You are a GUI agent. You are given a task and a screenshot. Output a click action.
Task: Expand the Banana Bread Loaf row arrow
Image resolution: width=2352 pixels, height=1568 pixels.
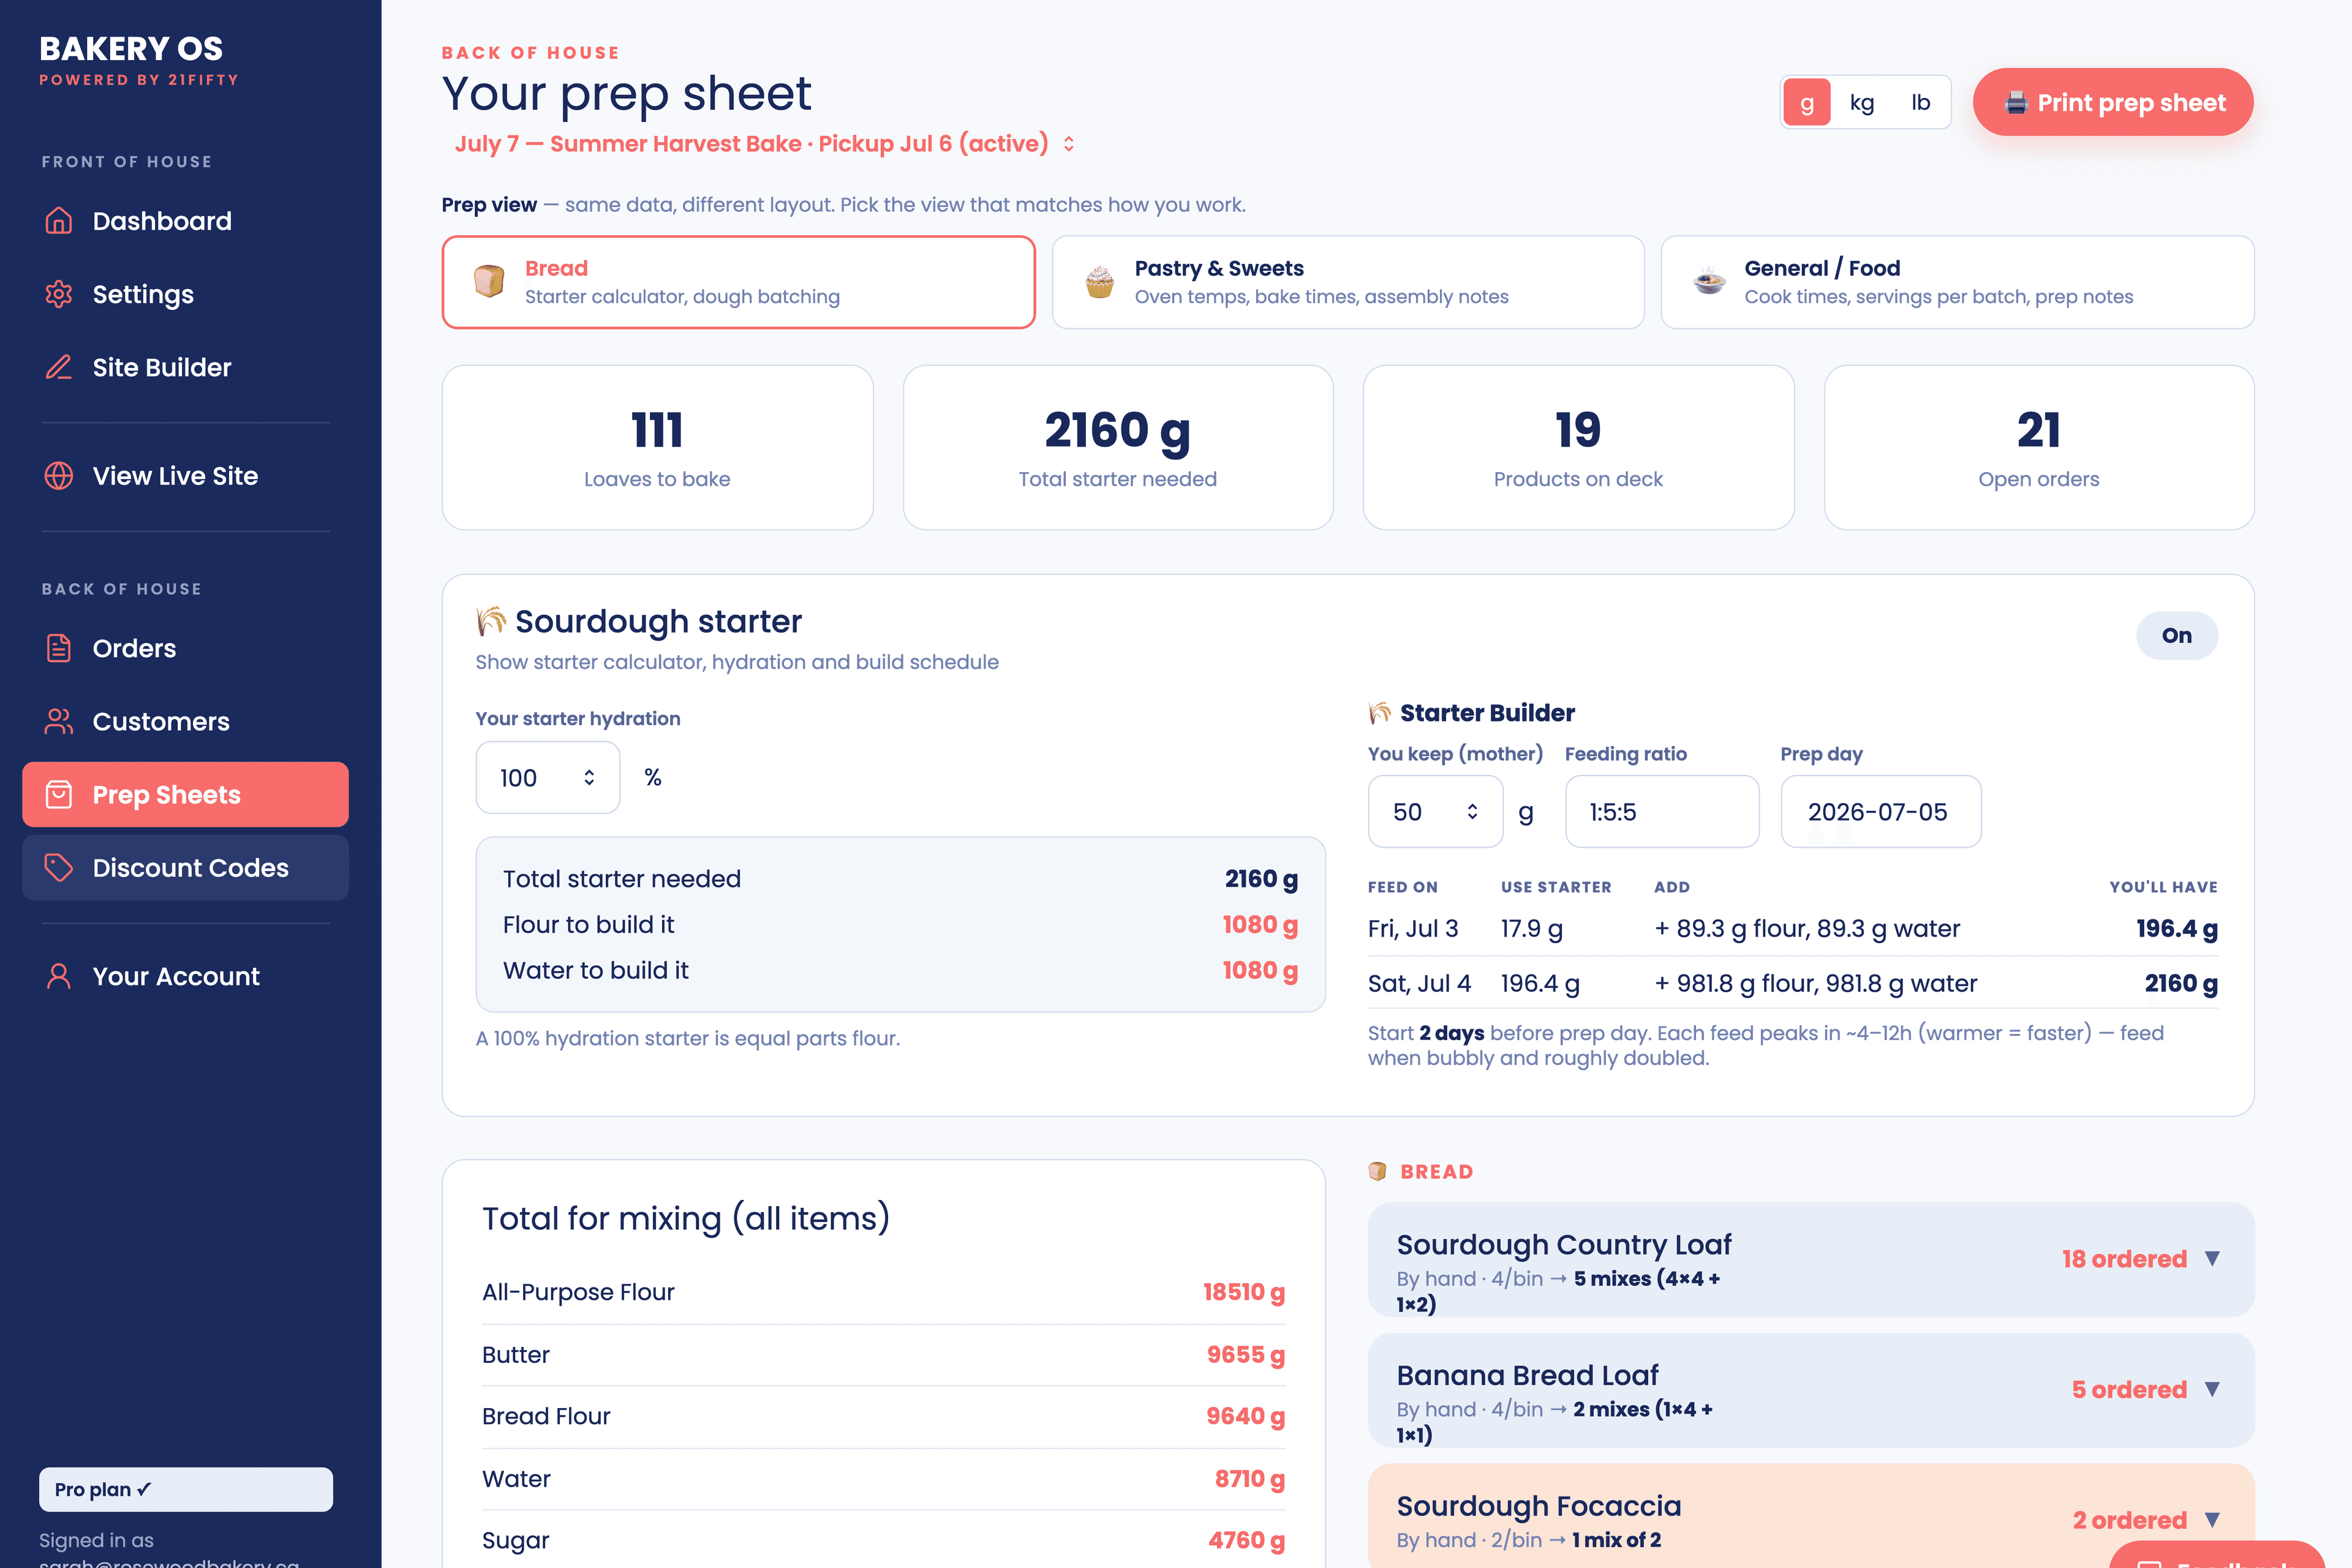pos(2212,1390)
